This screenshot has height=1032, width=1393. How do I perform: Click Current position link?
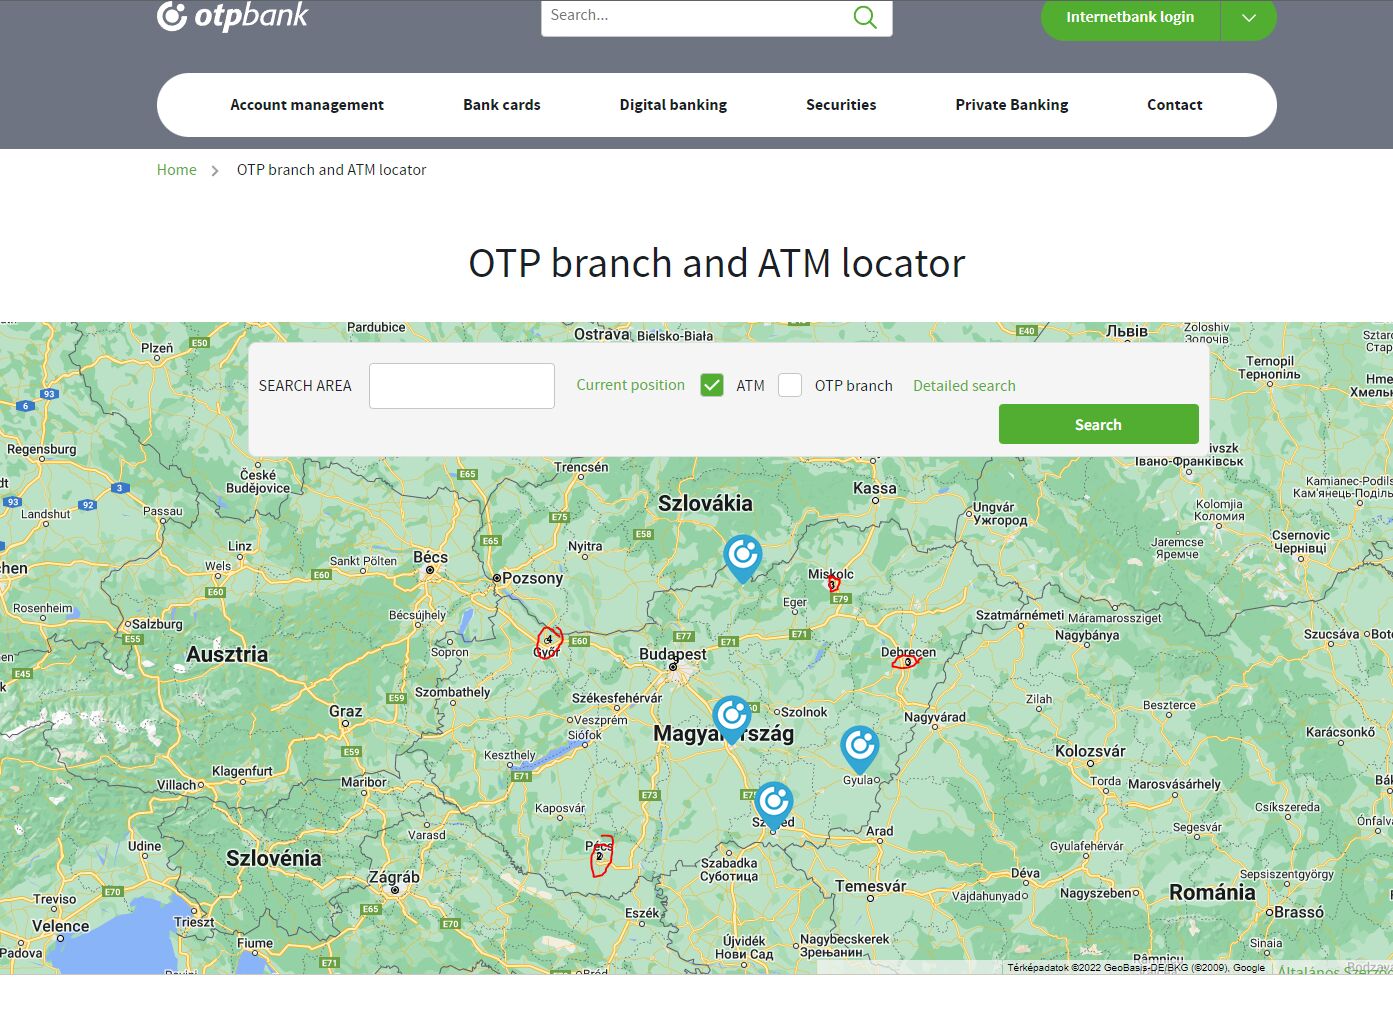coord(631,385)
